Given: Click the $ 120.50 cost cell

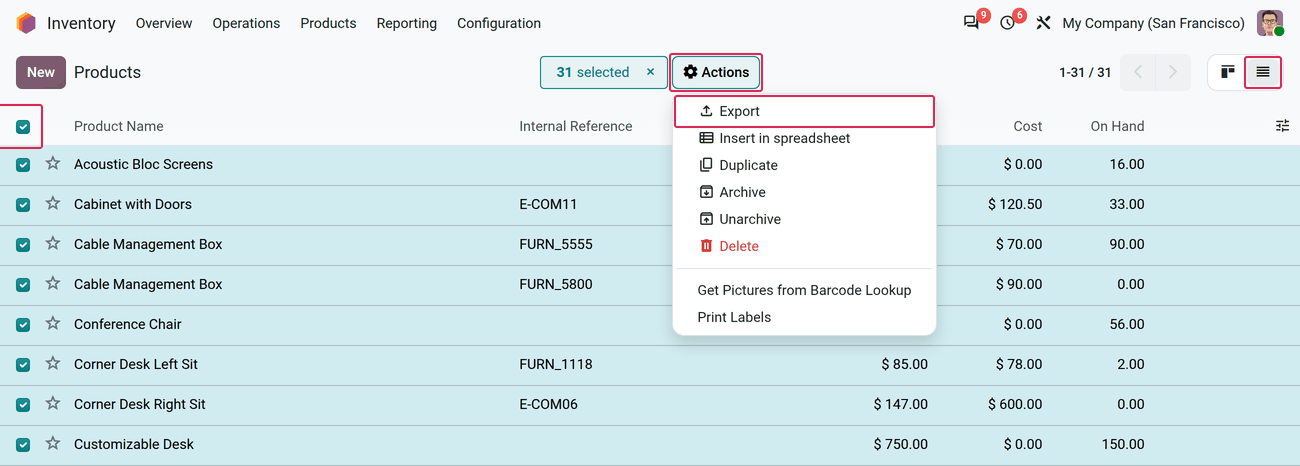Looking at the screenshot, I should [x=1015, y=204].
